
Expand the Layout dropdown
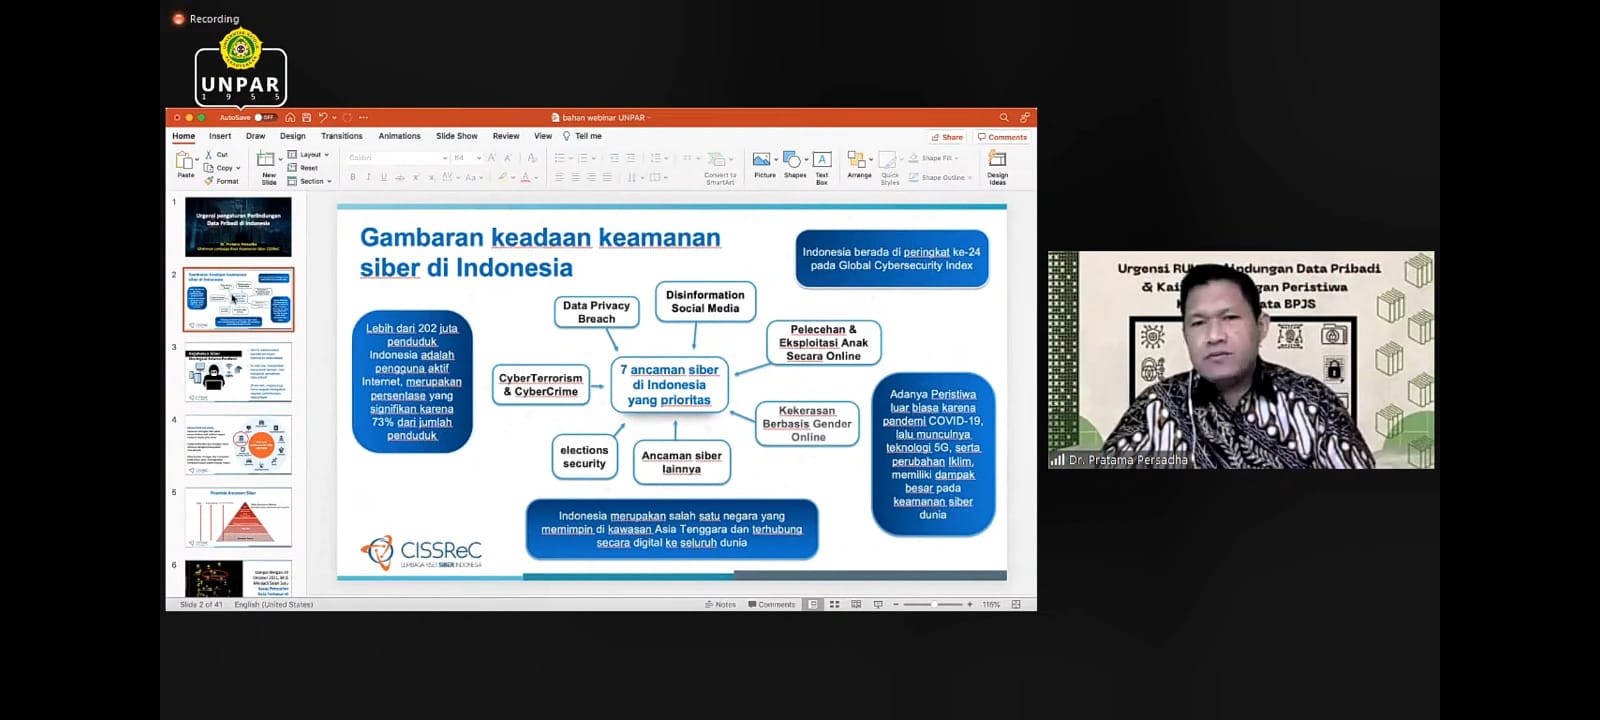point(308,155)
